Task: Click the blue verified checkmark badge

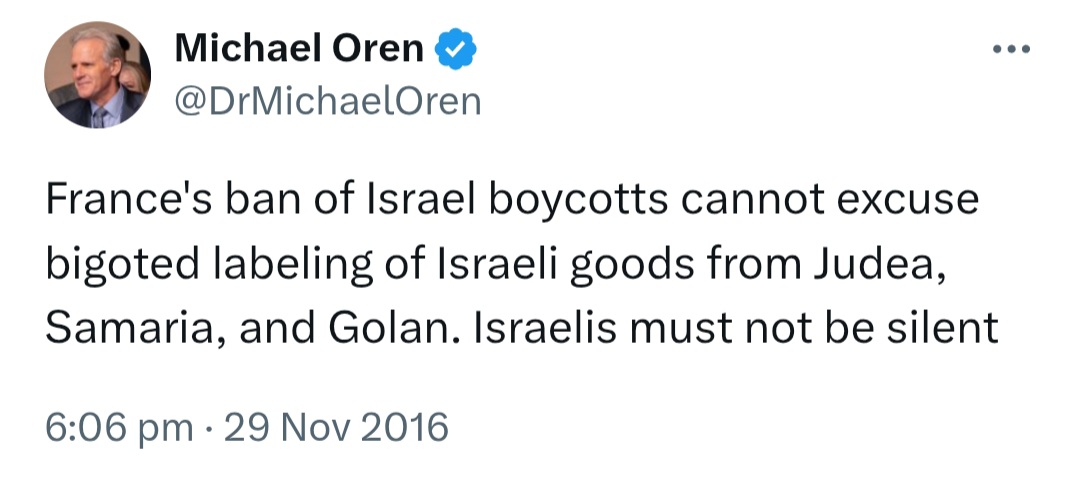Action: click(x=455, y=49)
